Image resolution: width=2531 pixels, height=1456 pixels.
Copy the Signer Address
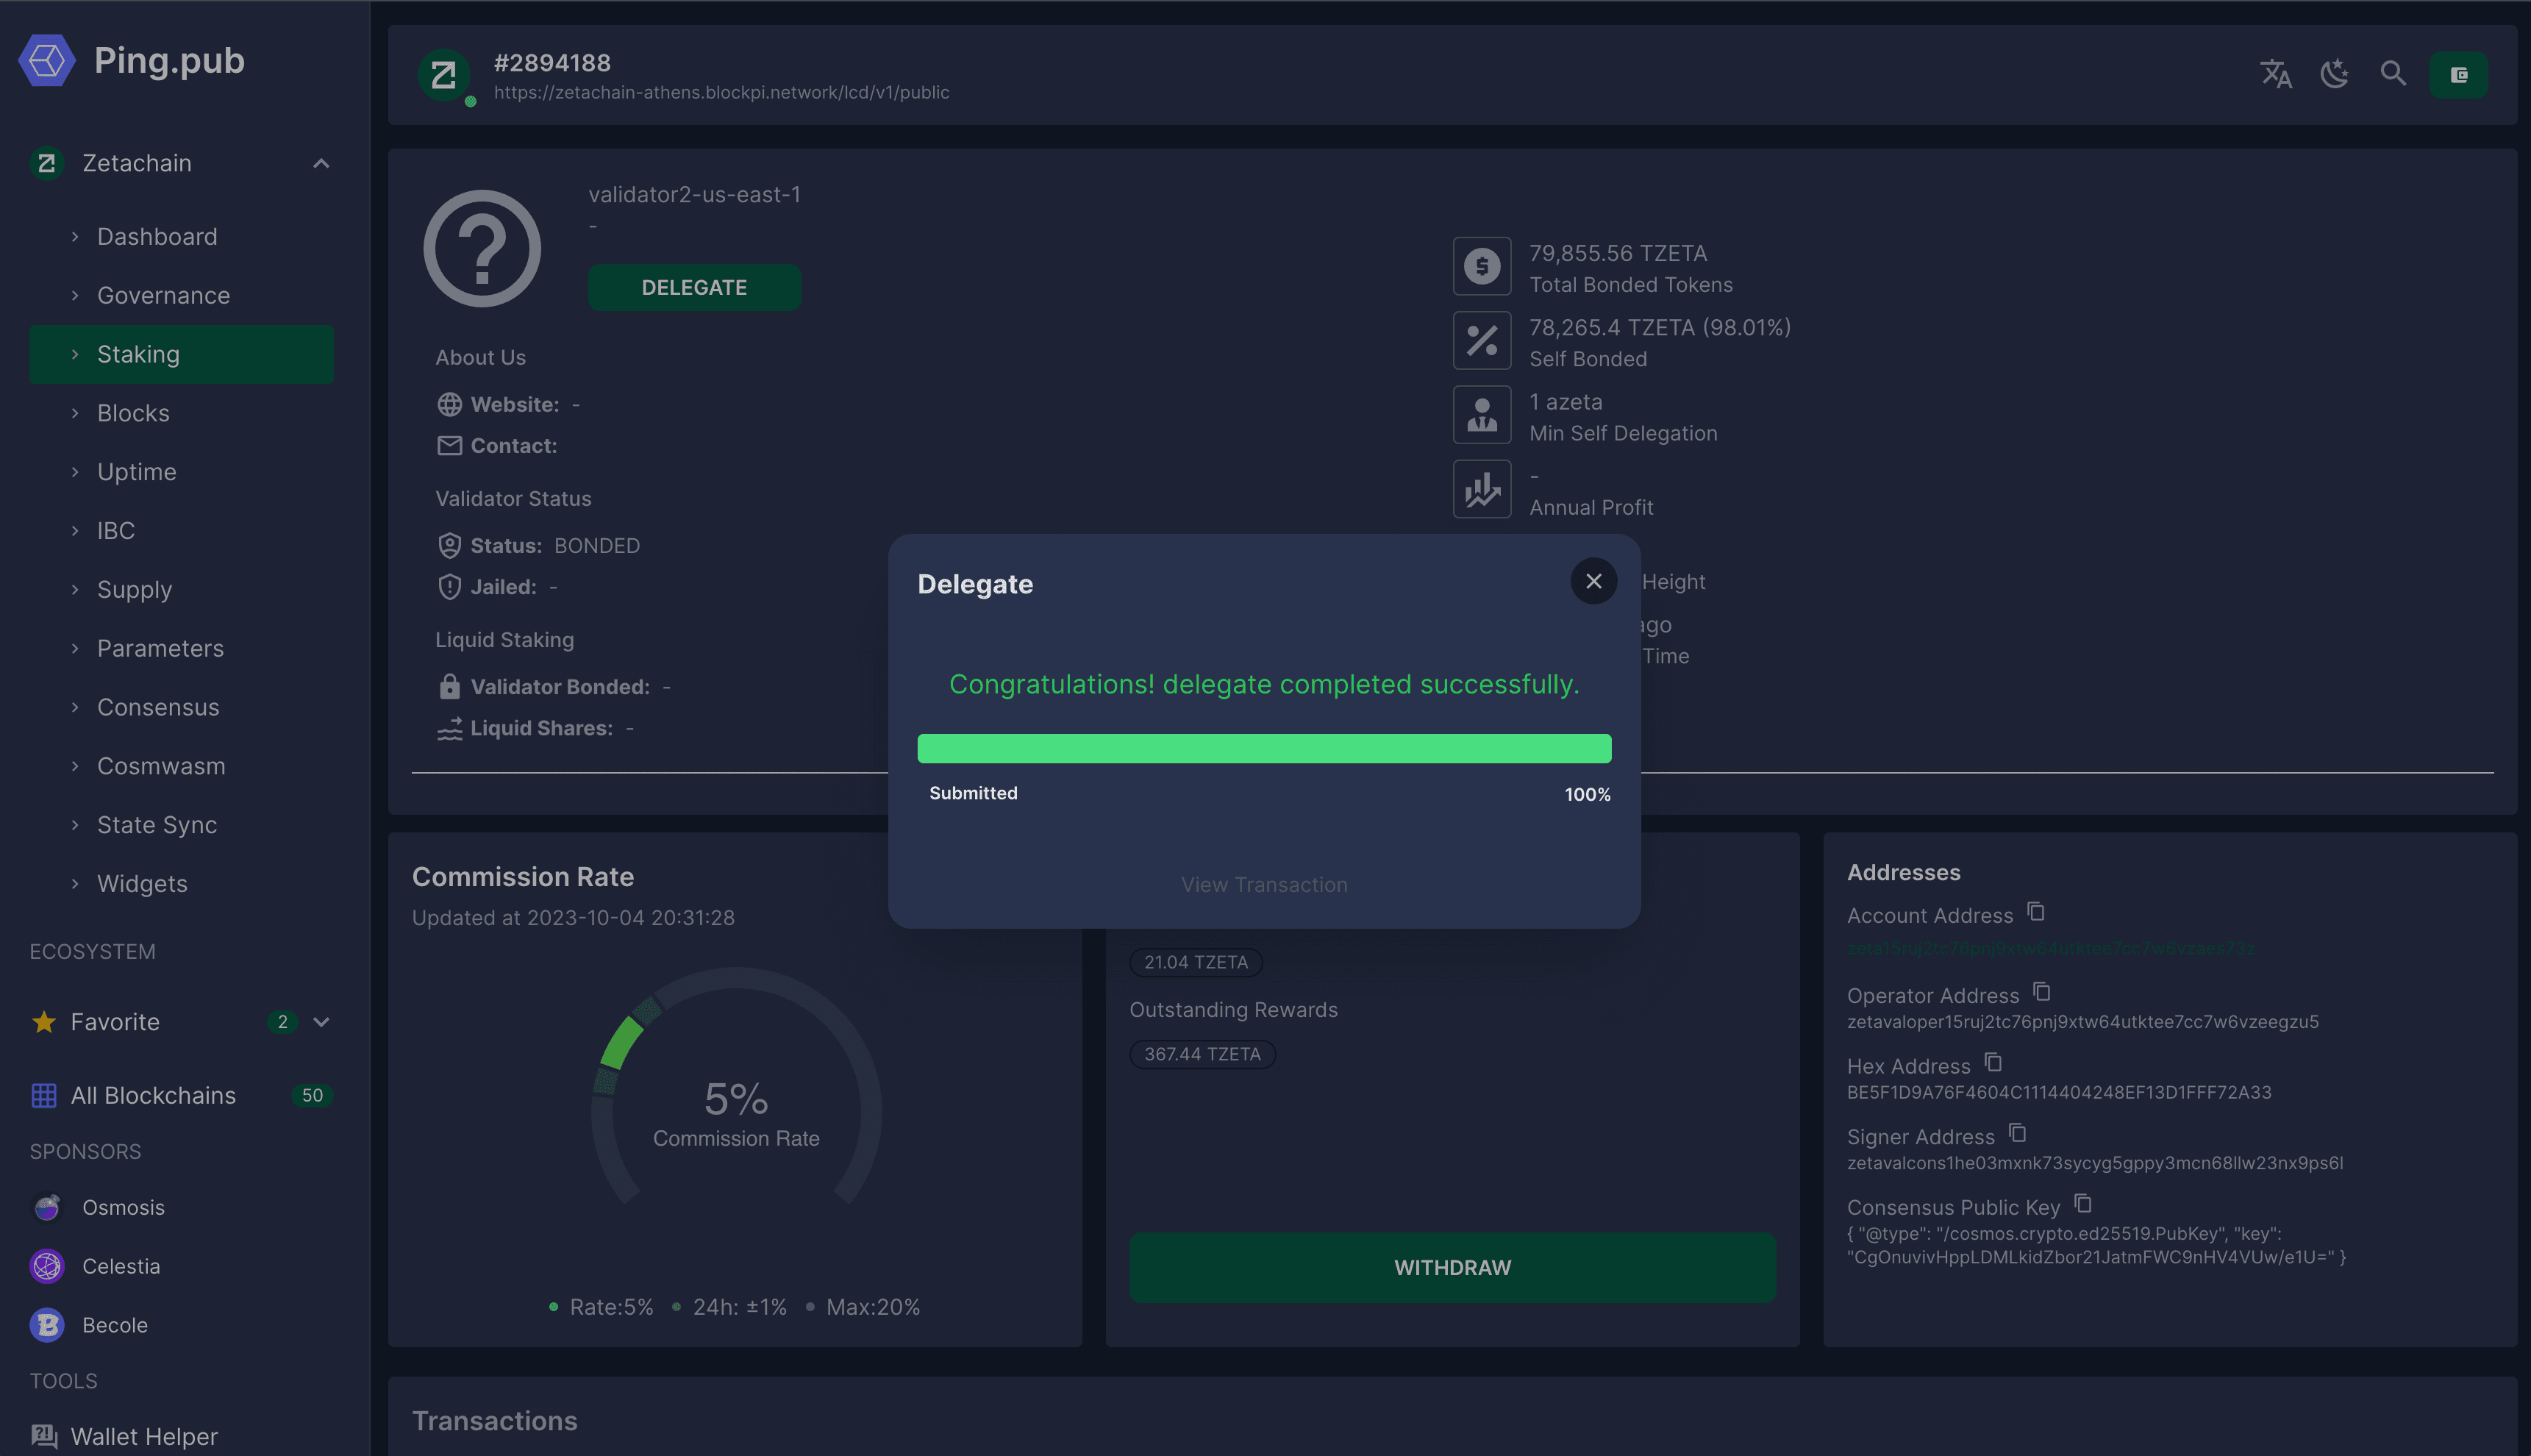[2017, 1133]
